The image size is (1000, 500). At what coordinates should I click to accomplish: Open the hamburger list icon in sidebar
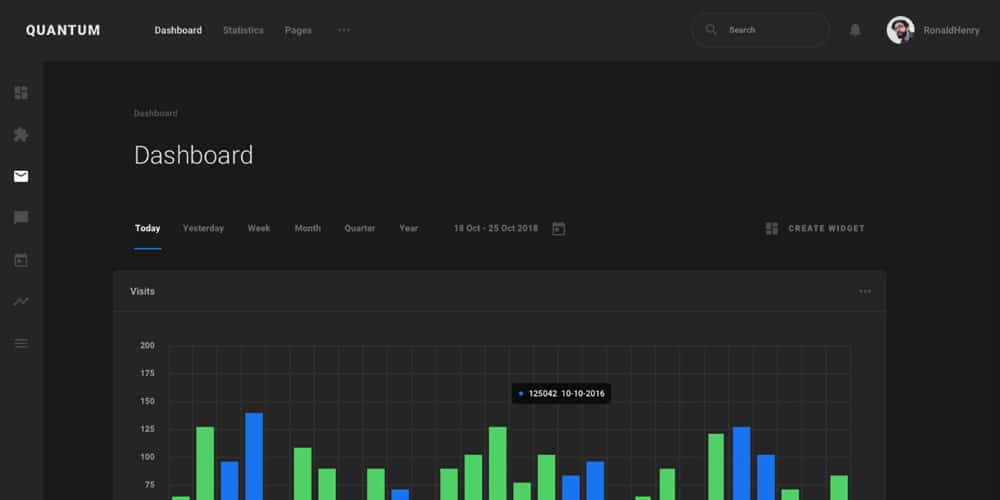click(21, 344)
